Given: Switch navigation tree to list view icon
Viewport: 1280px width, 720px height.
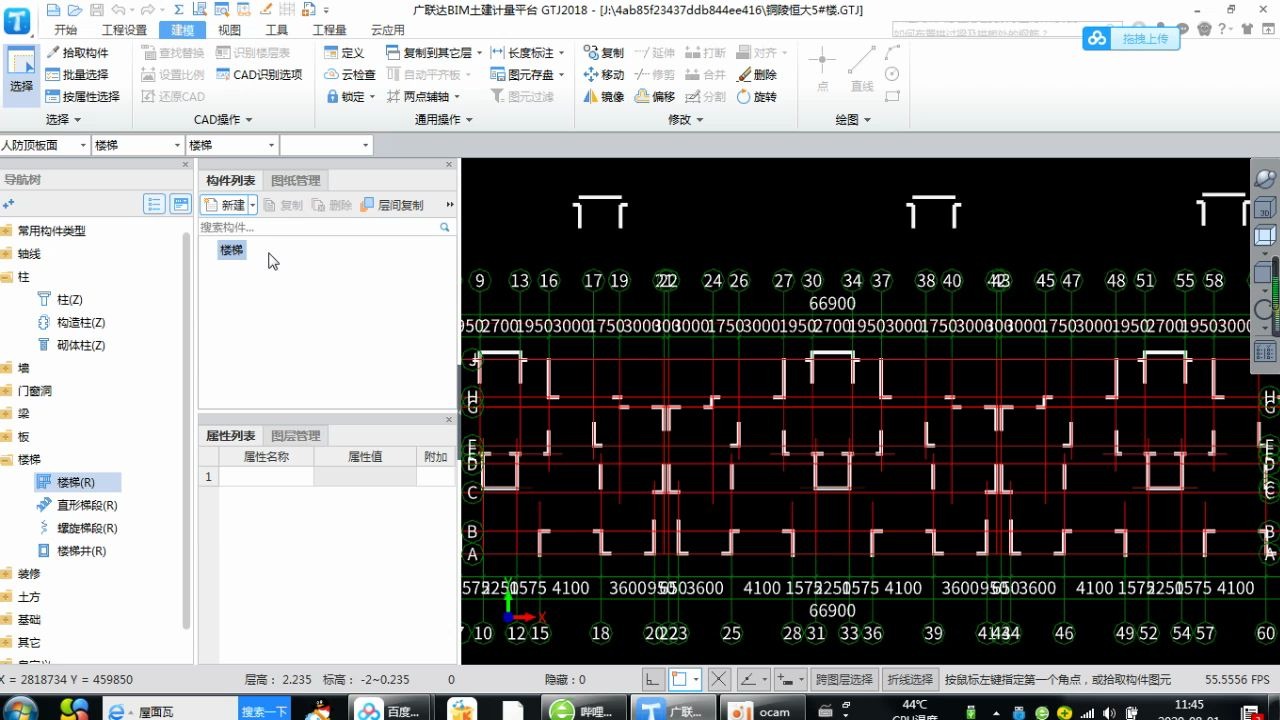Looking at the screenshot, I should pos(154,204).
